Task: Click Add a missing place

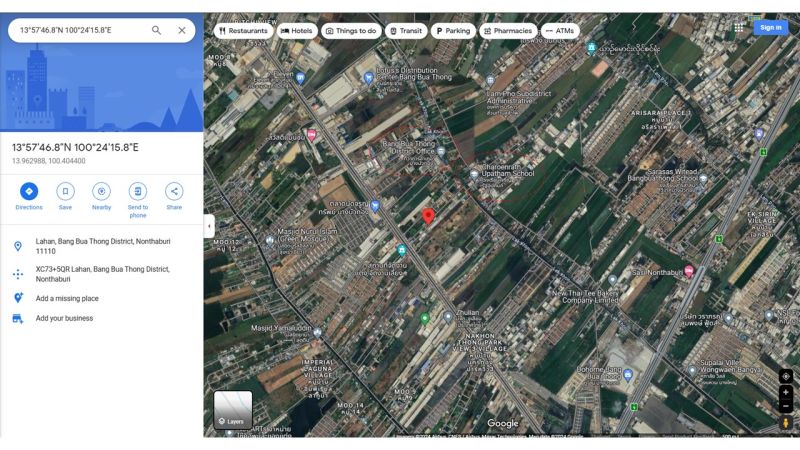Action: [x=67, y=298]
